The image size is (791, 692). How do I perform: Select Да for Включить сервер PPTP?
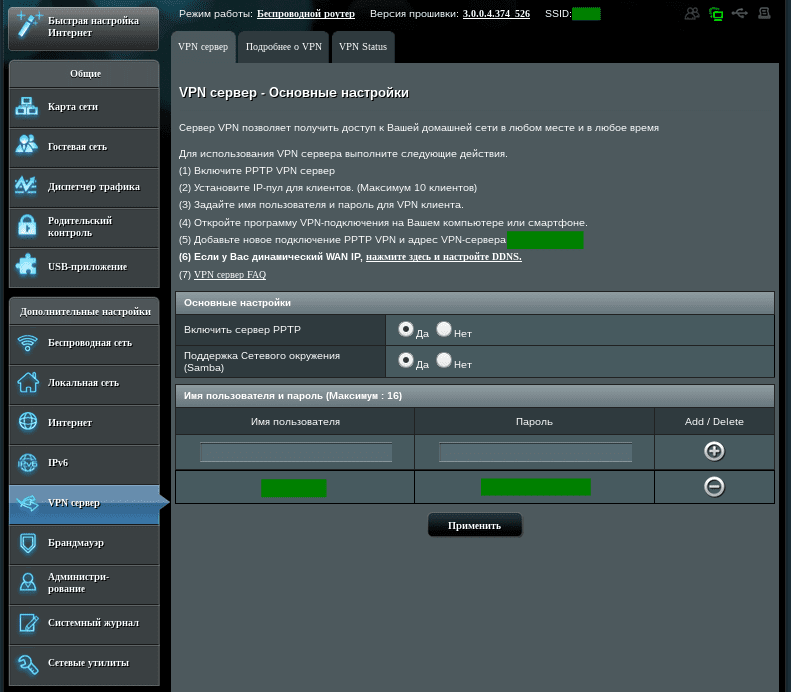point(406,329)
